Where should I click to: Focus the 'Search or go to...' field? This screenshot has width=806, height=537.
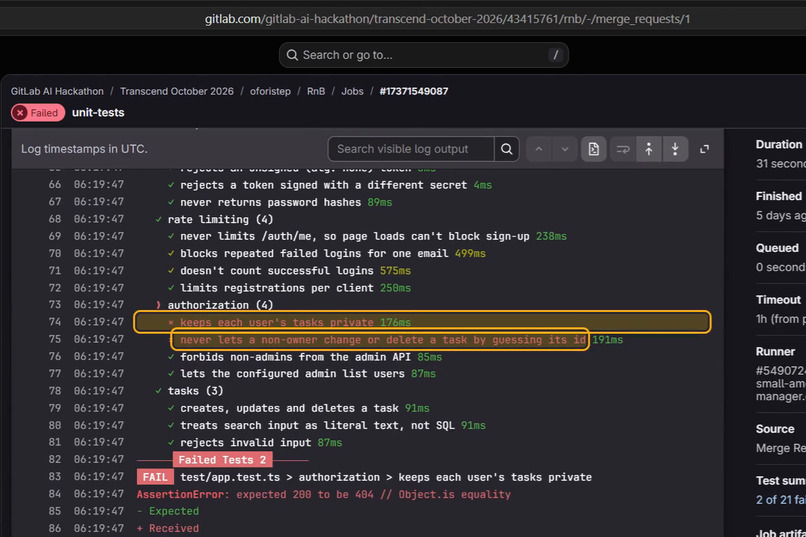point(424,55)
